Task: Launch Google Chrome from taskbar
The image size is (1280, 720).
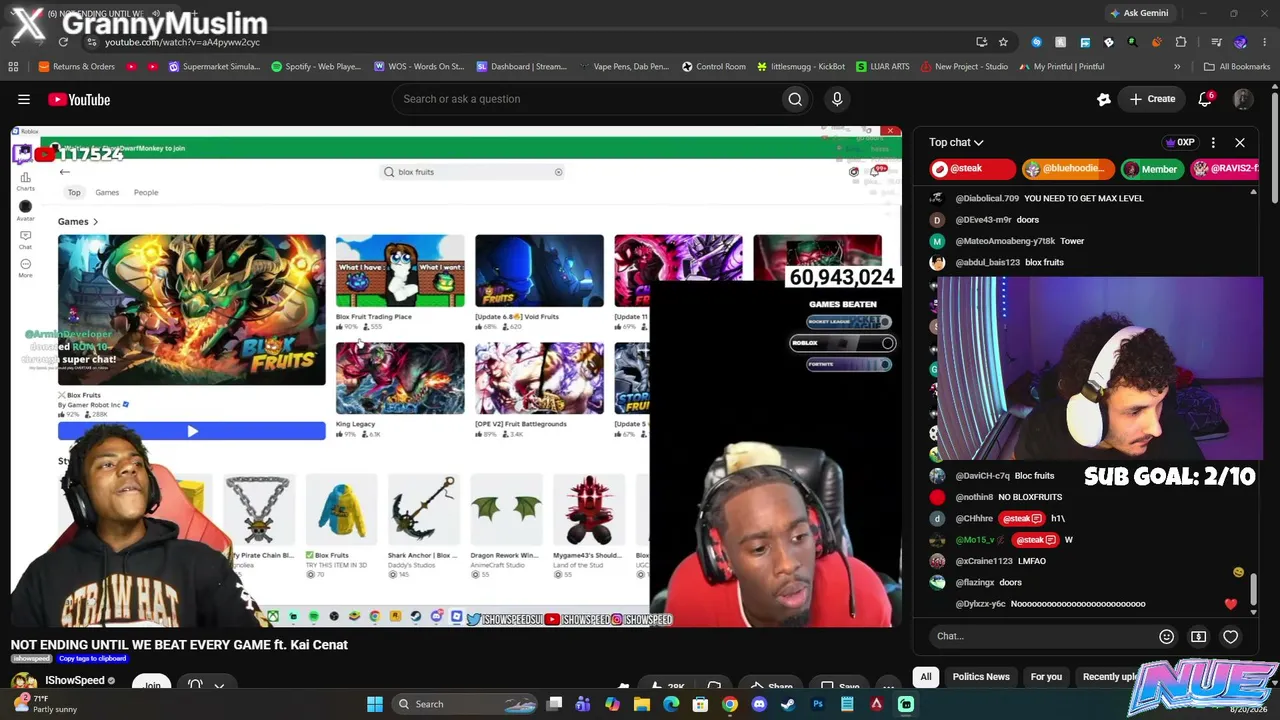Action: tap(730, 704)
